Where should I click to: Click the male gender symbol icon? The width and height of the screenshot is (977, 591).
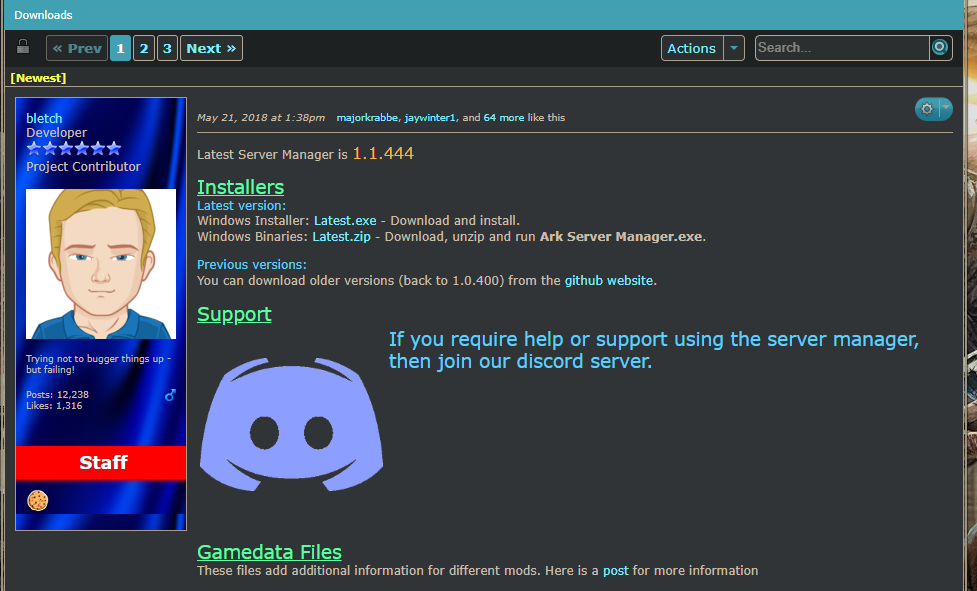[170, 395]
